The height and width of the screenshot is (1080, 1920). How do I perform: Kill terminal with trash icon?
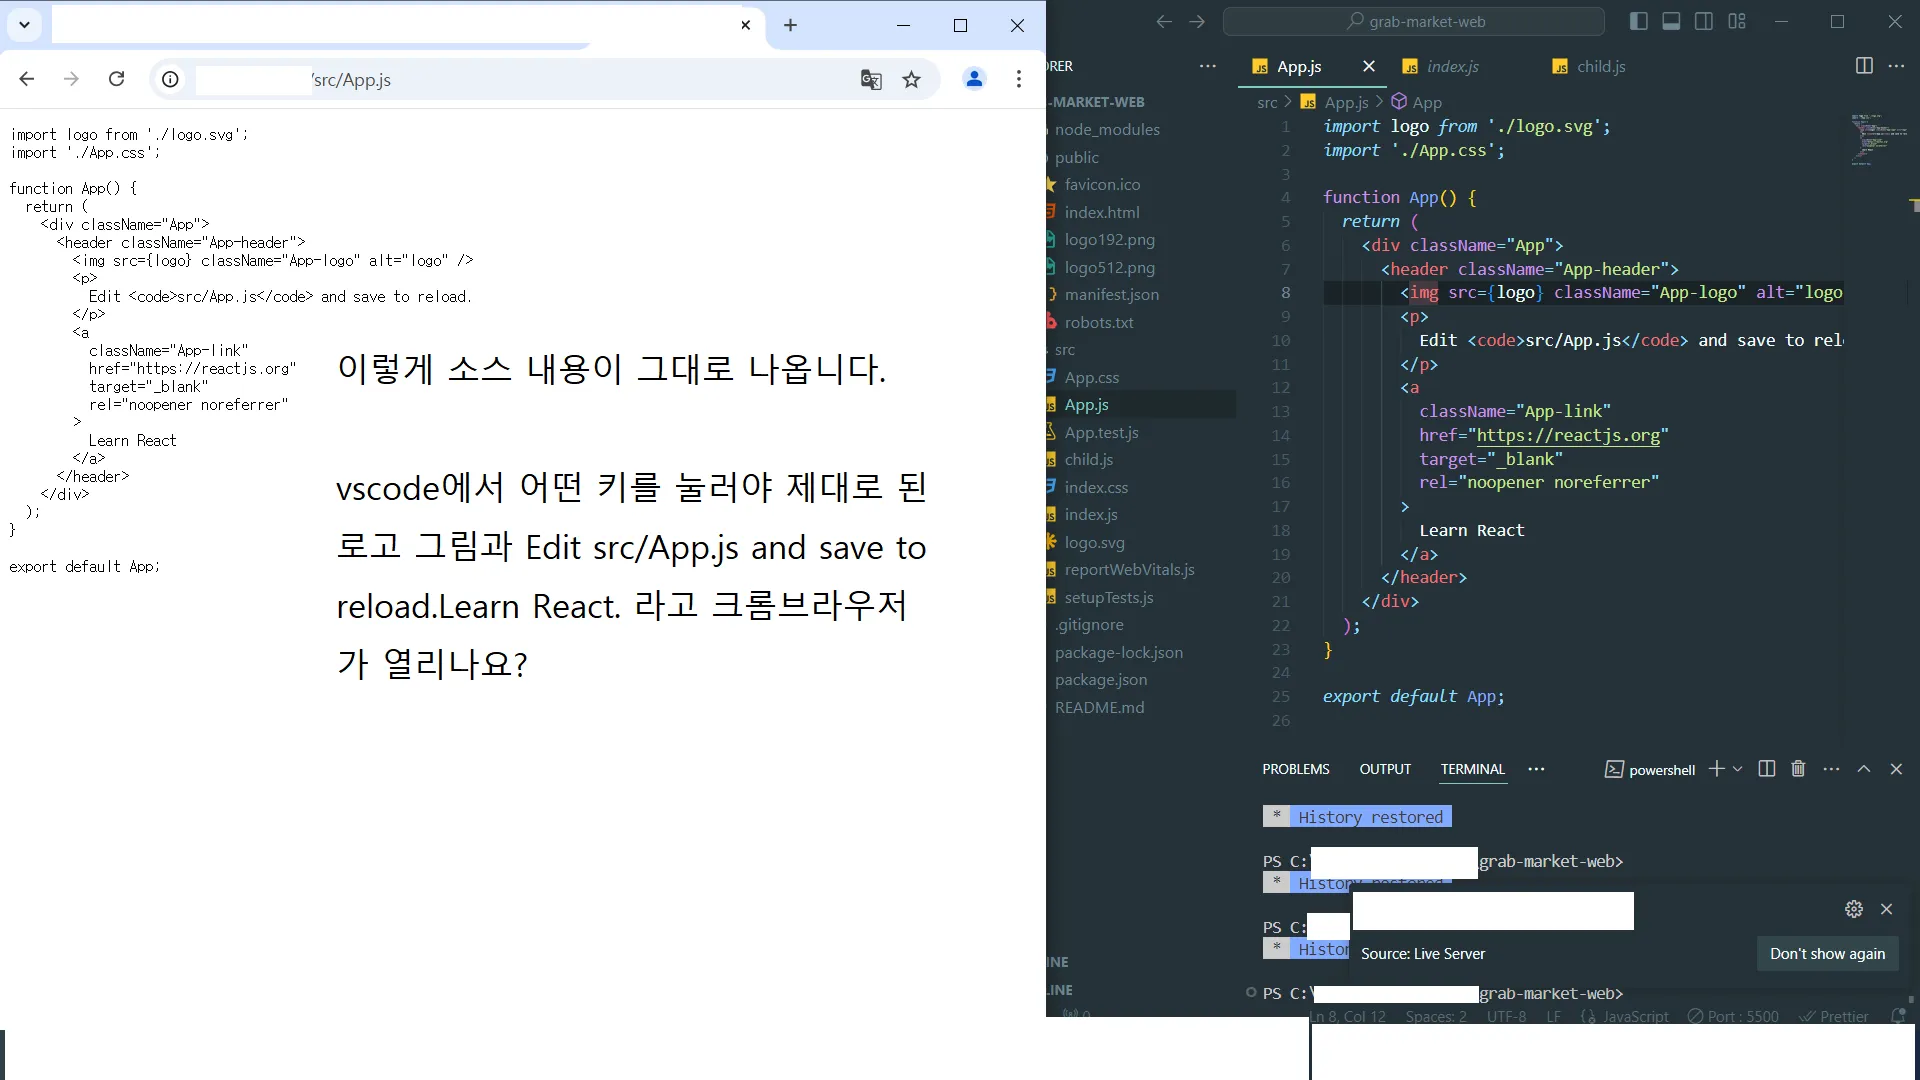click(x=1798, y=768)
